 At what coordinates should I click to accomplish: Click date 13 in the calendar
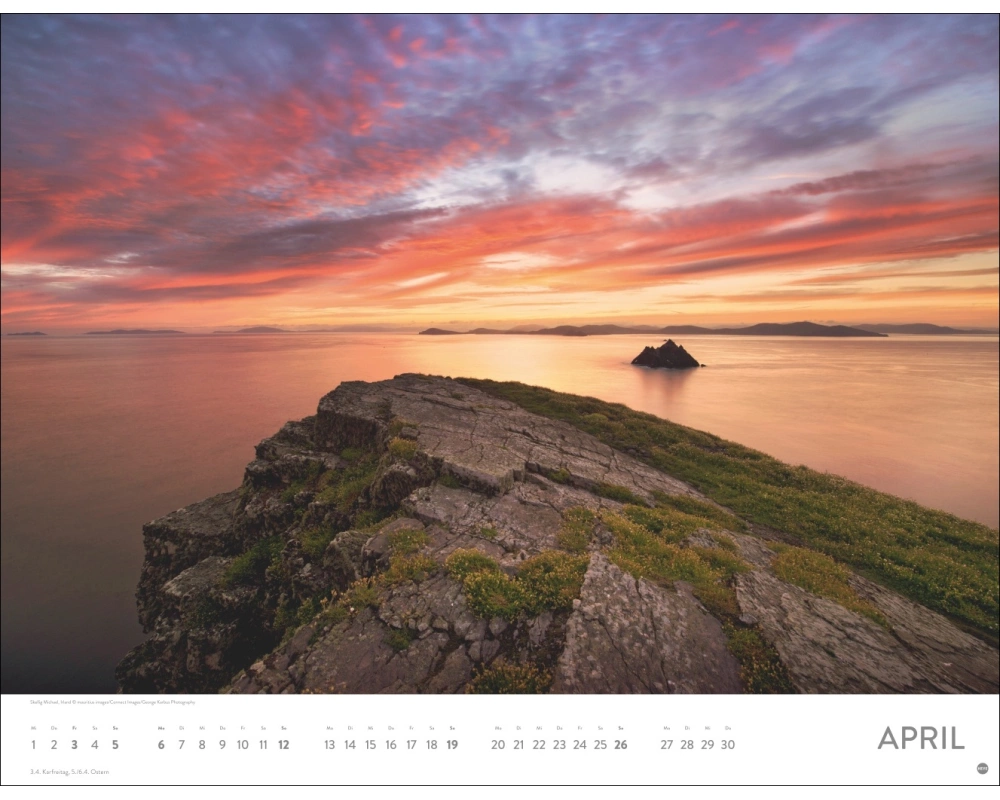(x=329, y=745)
